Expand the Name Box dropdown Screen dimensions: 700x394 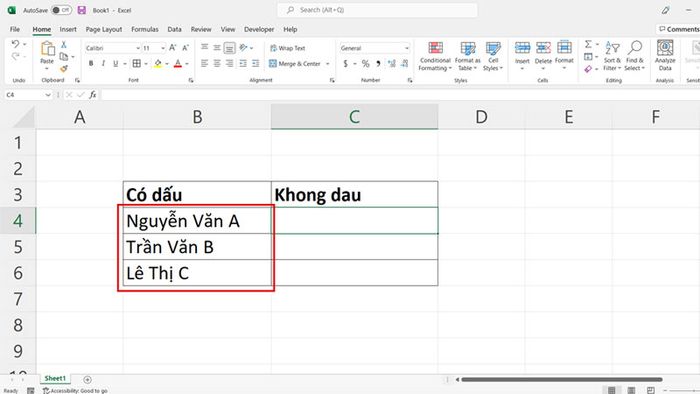click(x=48, y=95)
